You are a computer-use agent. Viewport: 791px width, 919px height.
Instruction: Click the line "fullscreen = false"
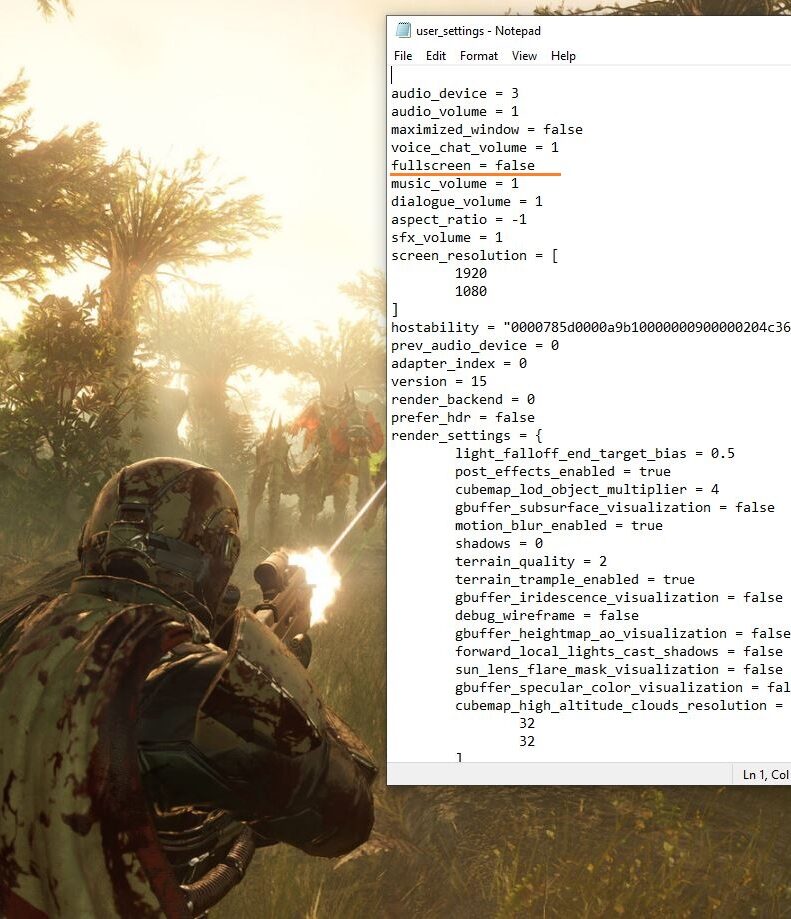(463, 165)
